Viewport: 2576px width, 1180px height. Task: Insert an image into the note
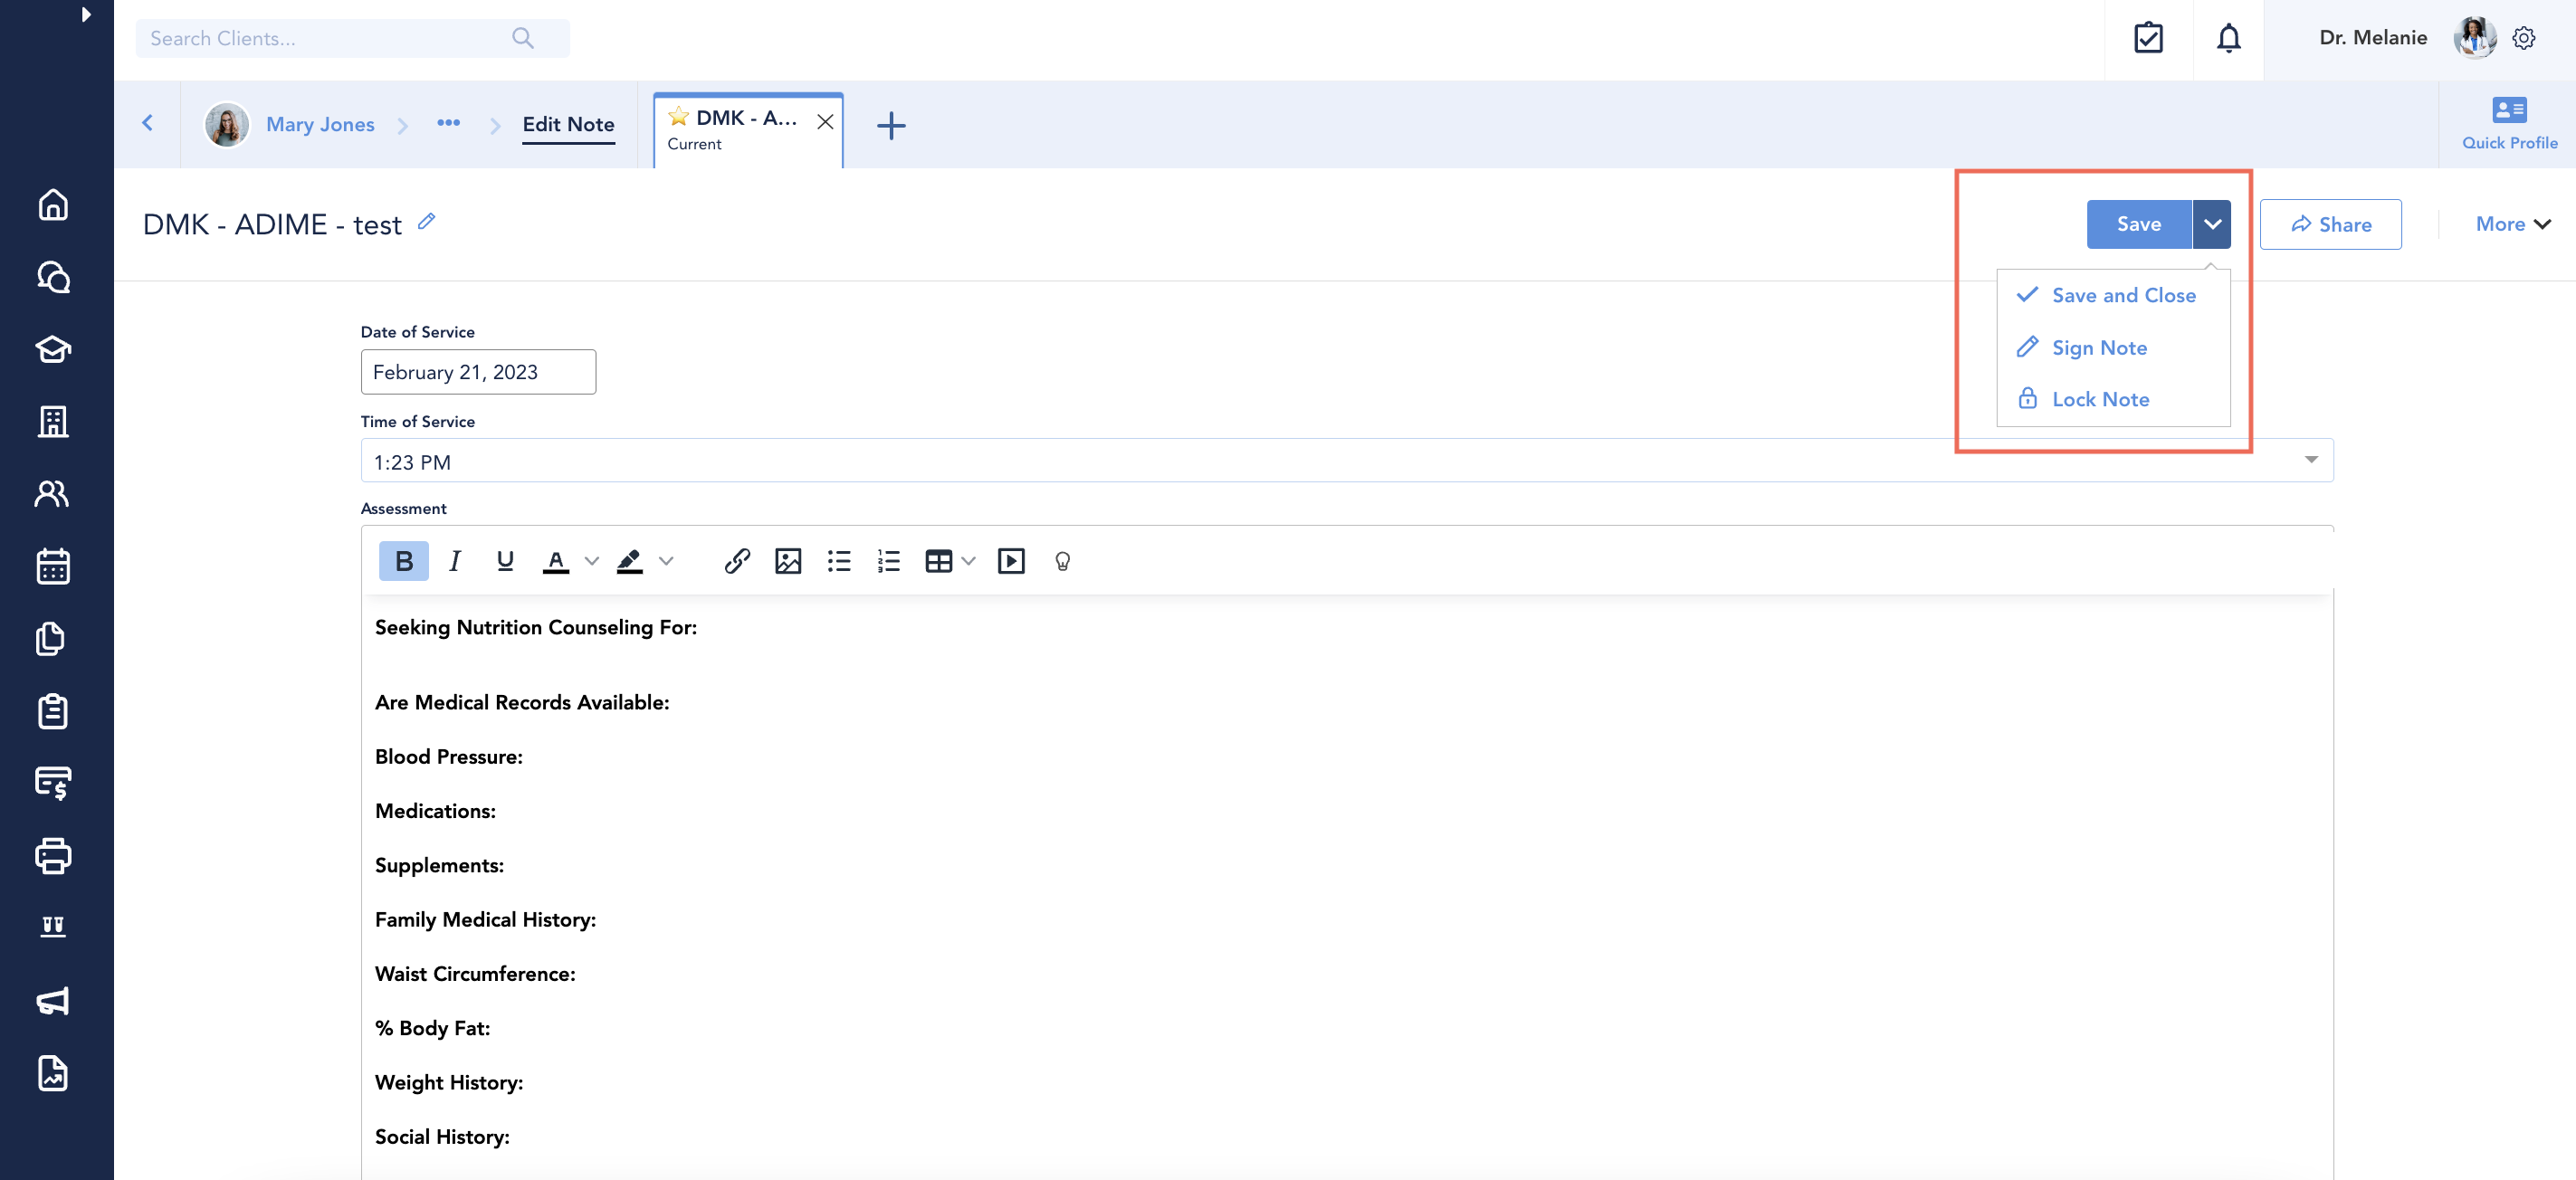click(x=788, y=561)
